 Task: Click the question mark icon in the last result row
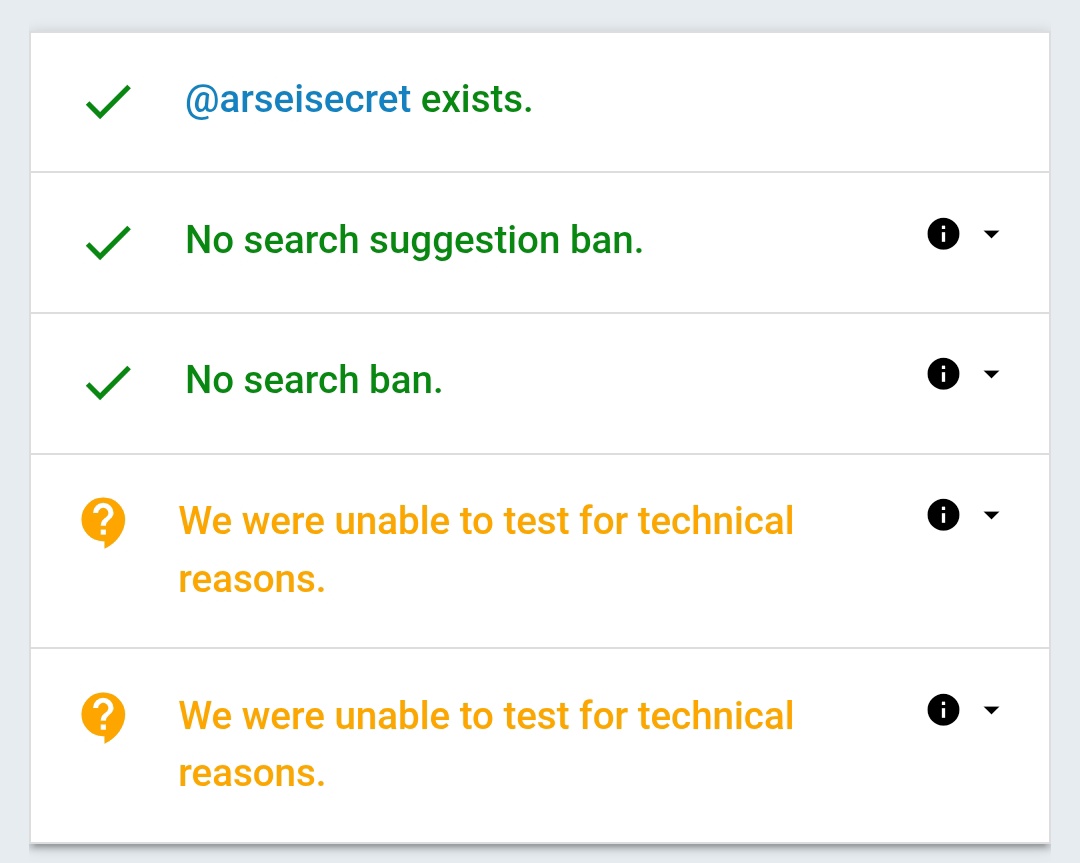click(x=103, y=718)
